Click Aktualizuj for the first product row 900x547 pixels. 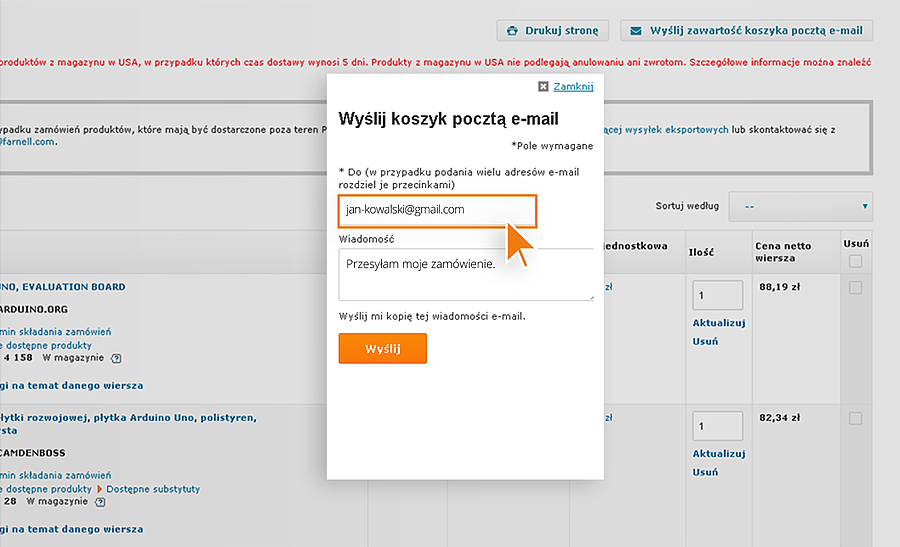(719, 323)
